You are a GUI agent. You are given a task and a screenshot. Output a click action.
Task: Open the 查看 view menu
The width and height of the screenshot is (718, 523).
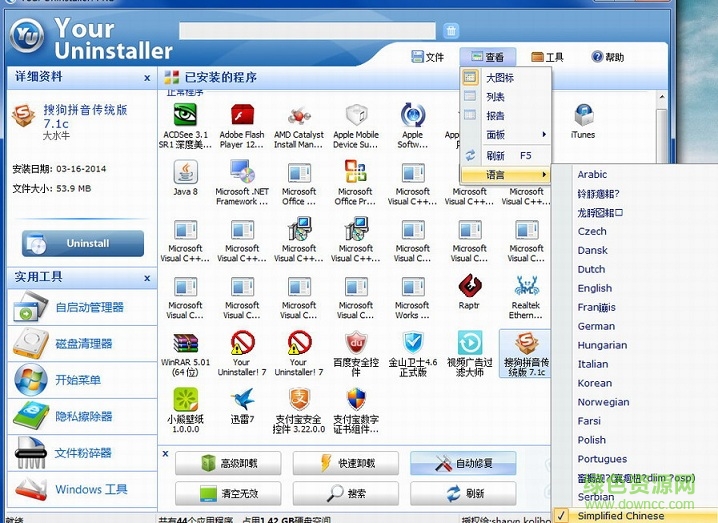tap(488, 57)
